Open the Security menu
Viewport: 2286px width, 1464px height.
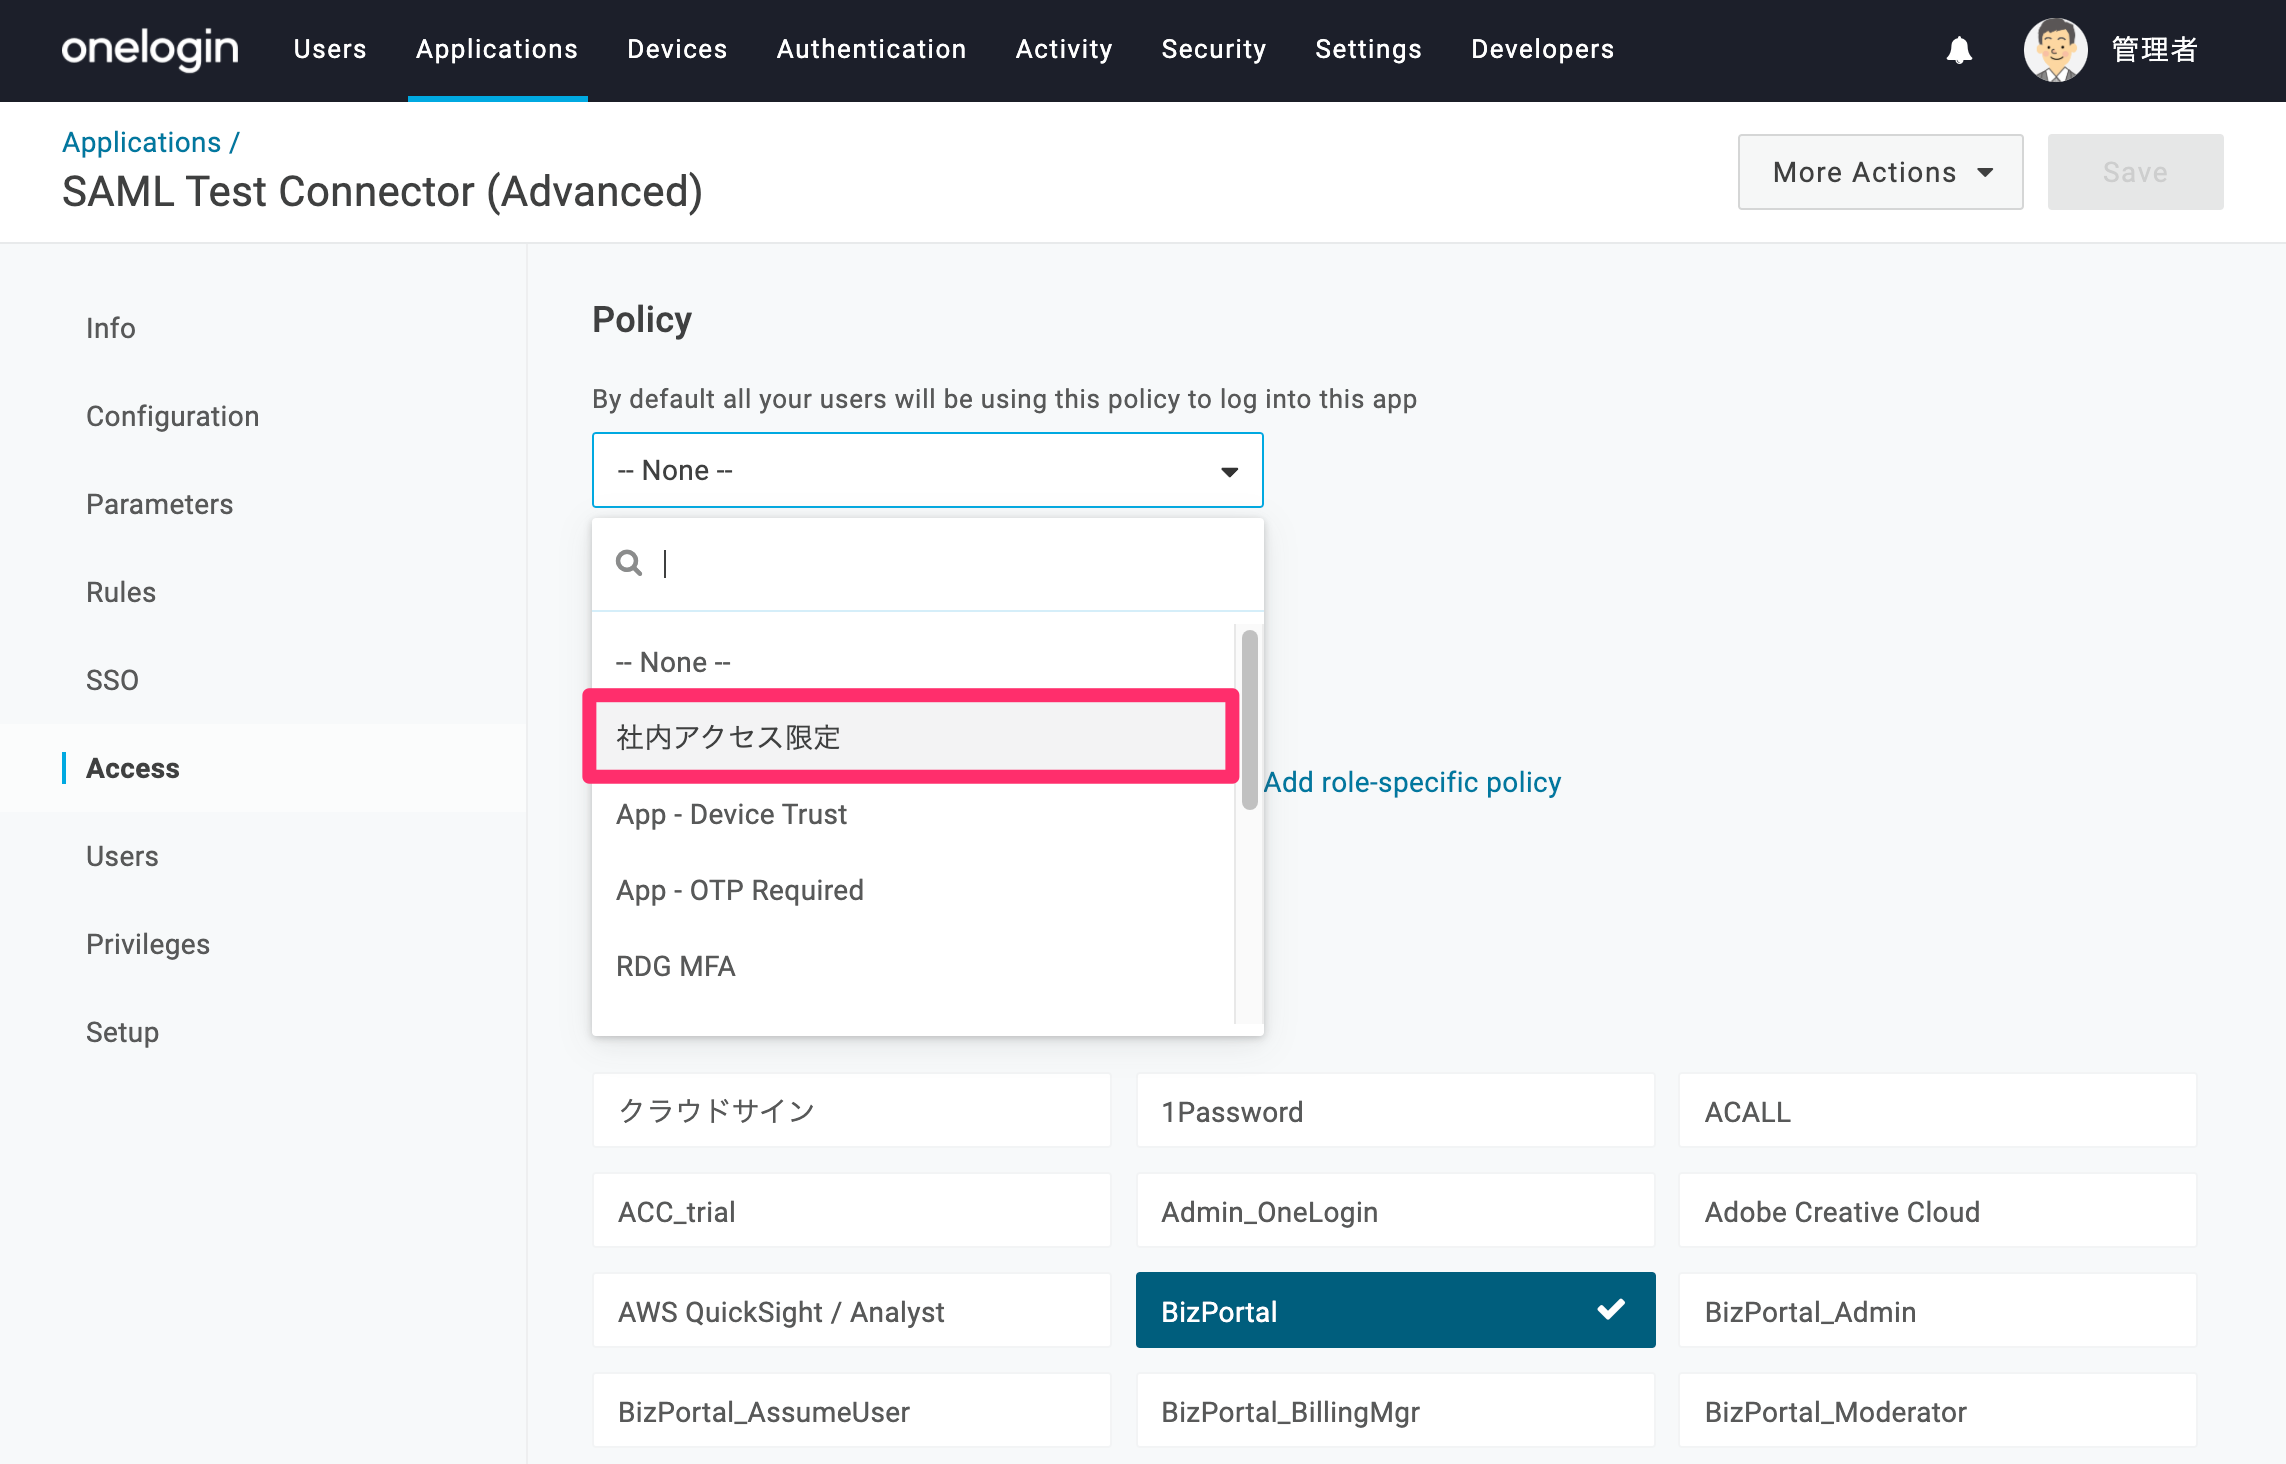point(1214,49)
